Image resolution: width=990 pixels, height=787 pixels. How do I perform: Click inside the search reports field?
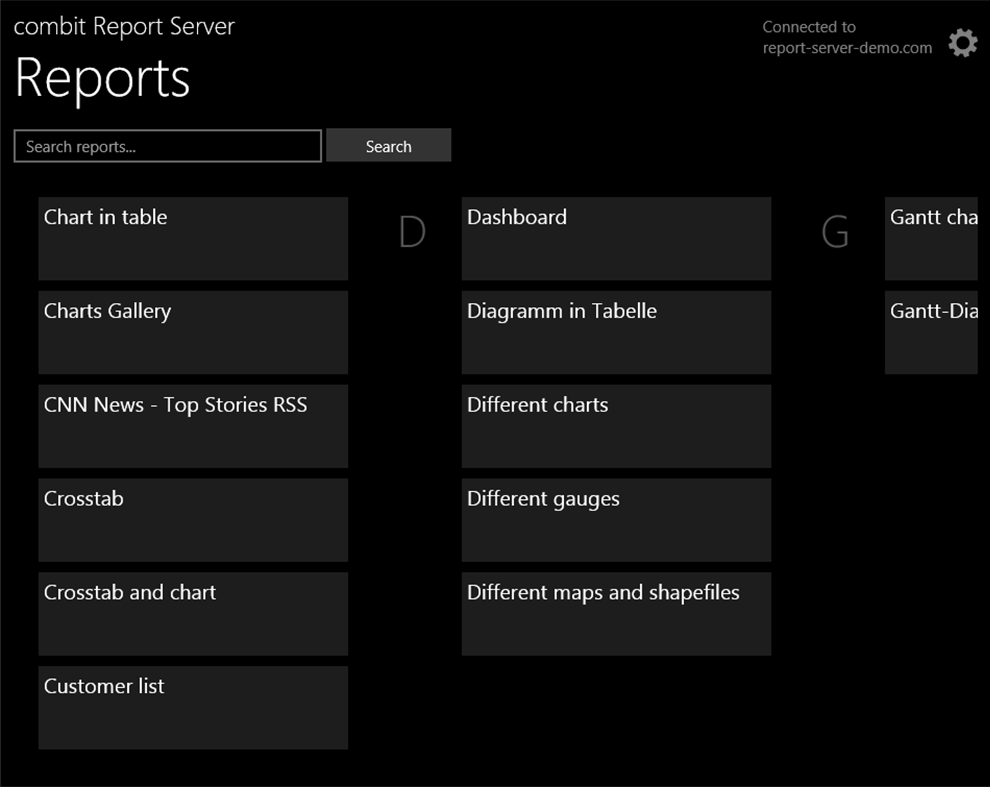[x=167, y=146]
